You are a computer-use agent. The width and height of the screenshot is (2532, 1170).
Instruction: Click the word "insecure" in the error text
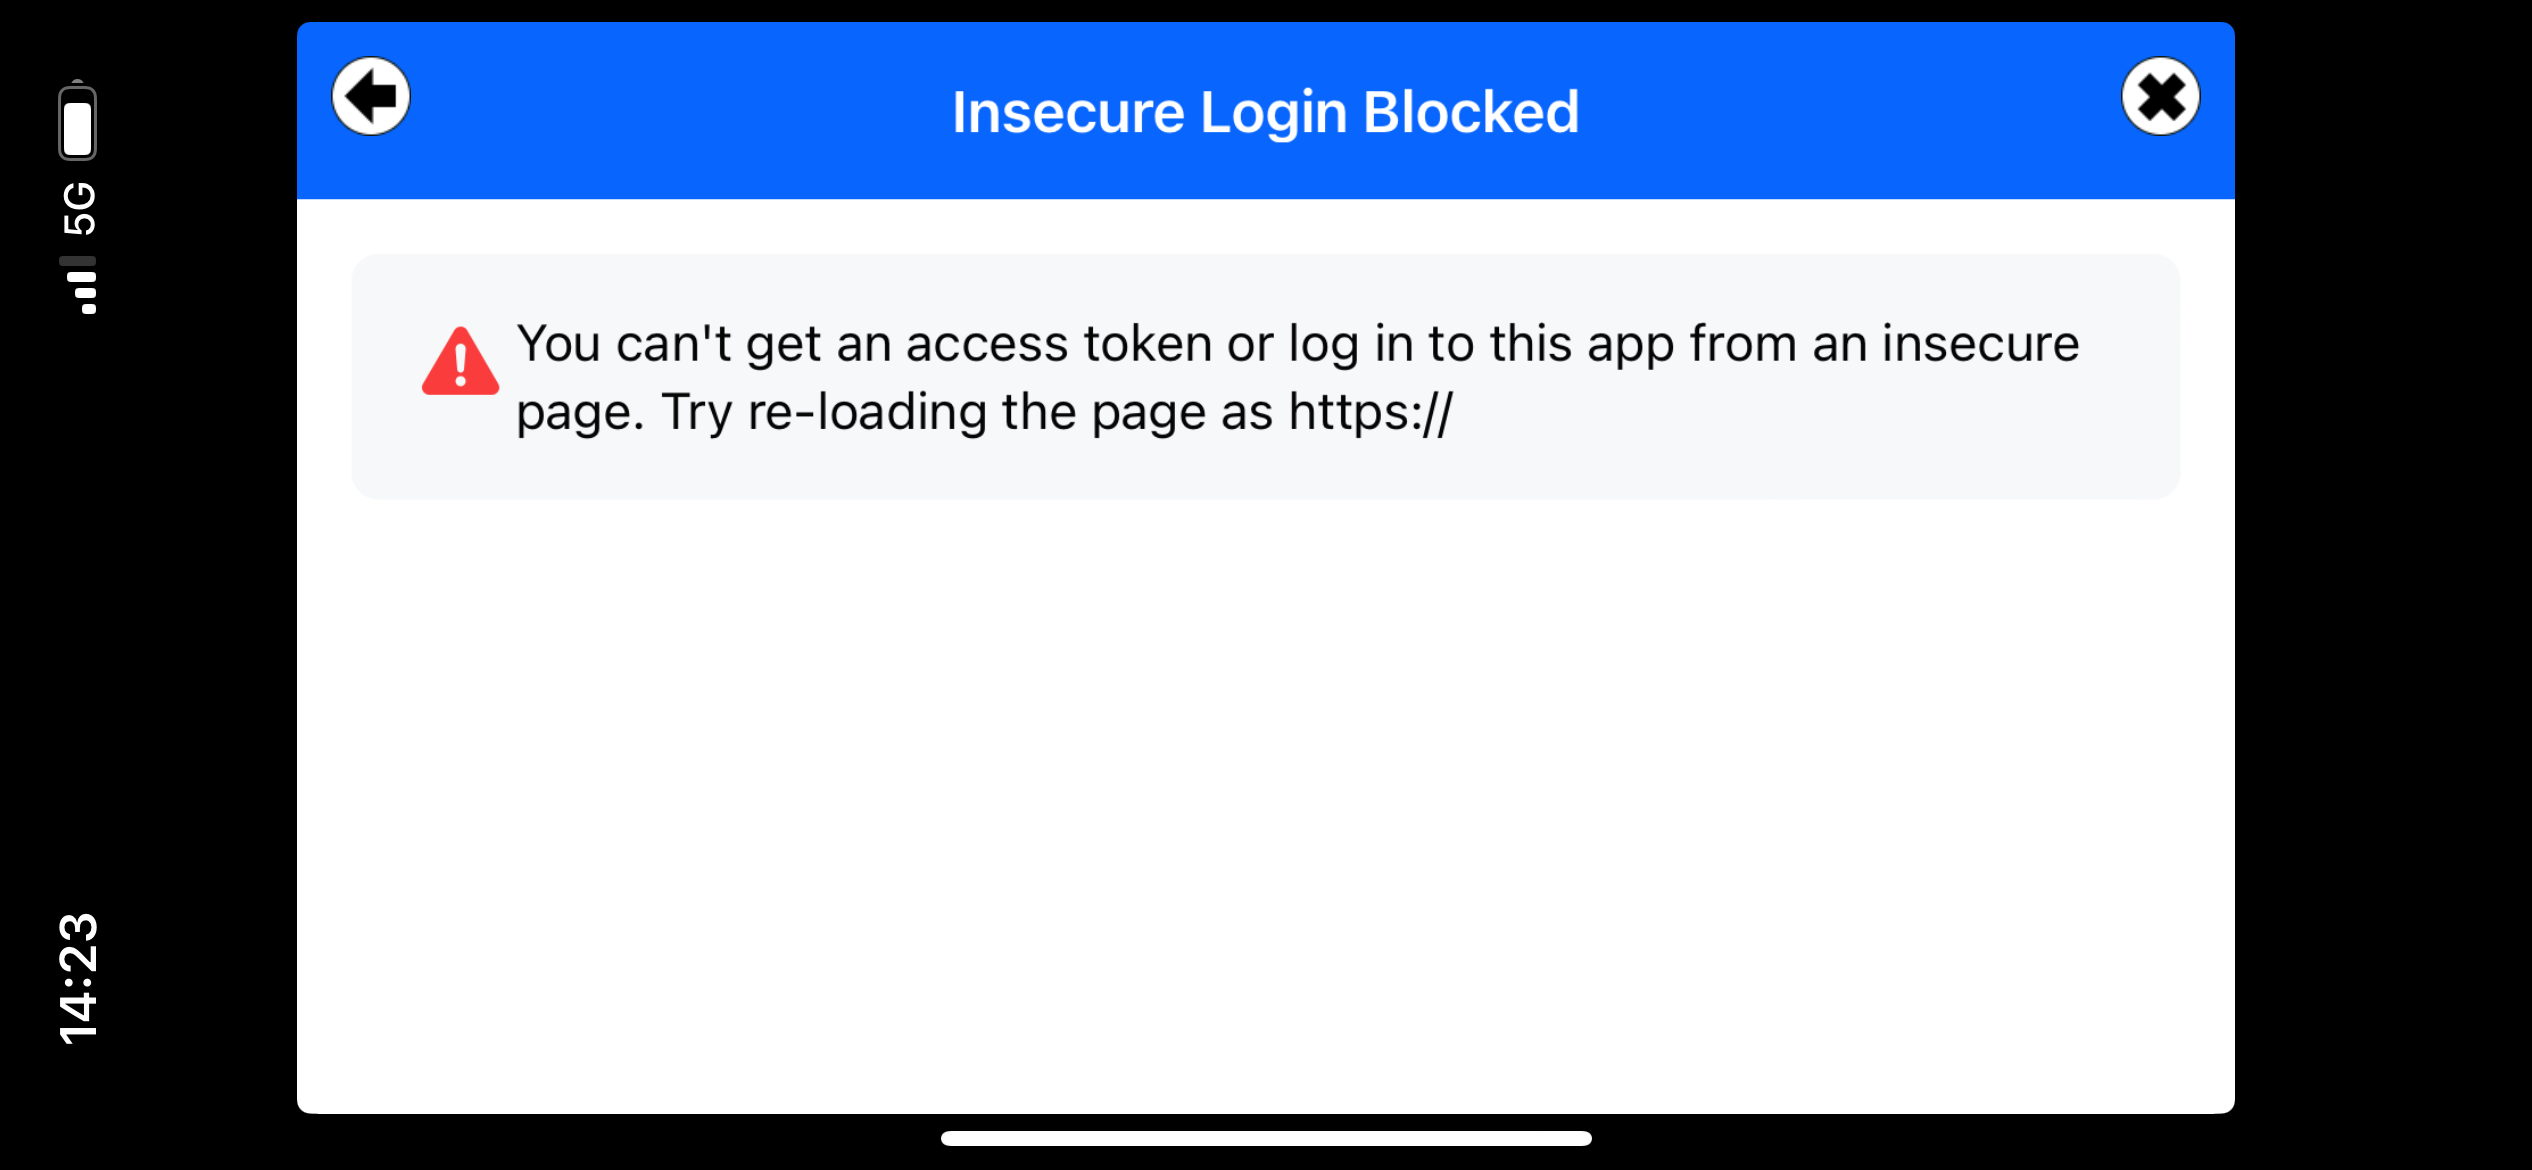(1980, 344)
